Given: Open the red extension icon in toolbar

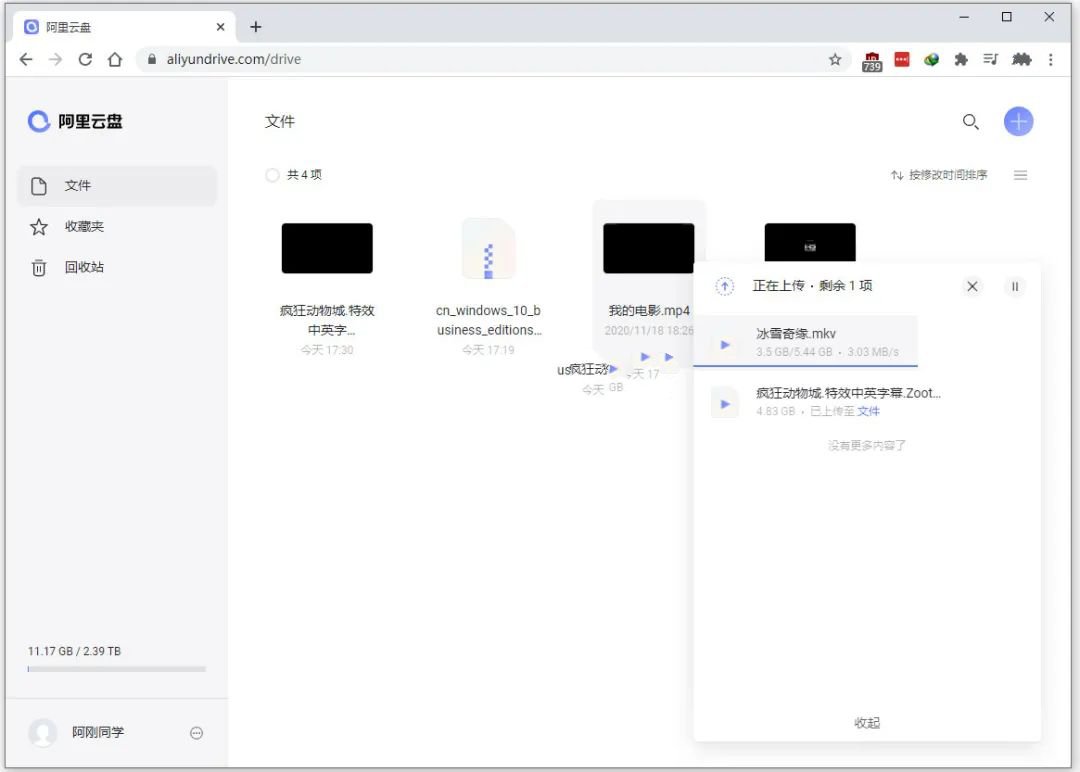Looking at the screenshot, I should click(x=902, y=59).
